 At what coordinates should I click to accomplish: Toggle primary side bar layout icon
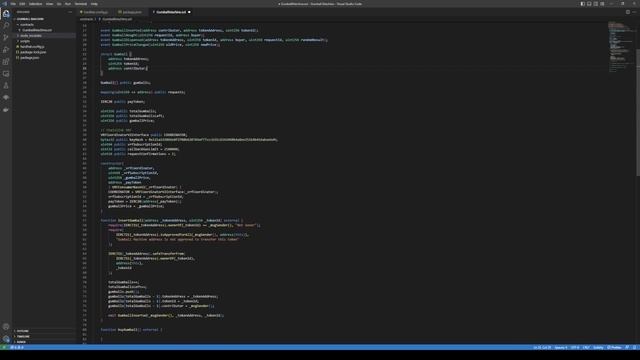[x=582, y=4]
